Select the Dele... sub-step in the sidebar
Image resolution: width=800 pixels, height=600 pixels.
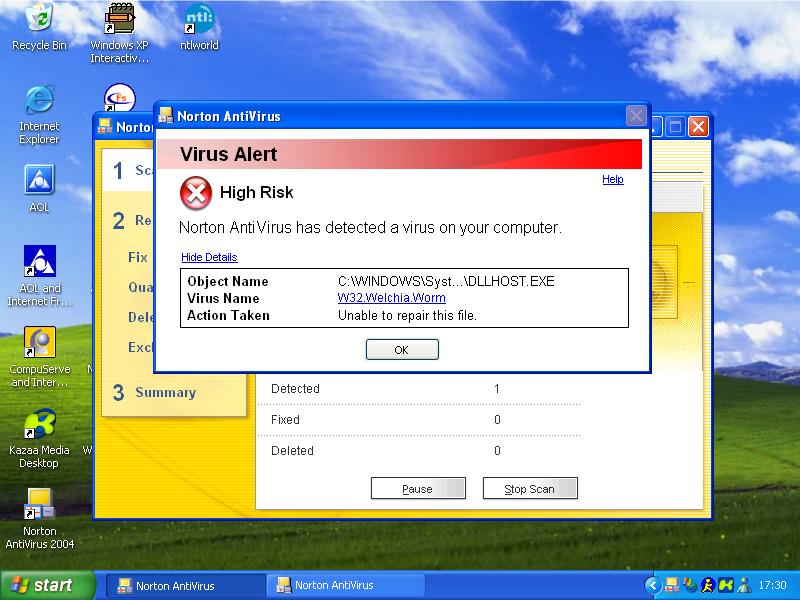(x=140, y=317)
